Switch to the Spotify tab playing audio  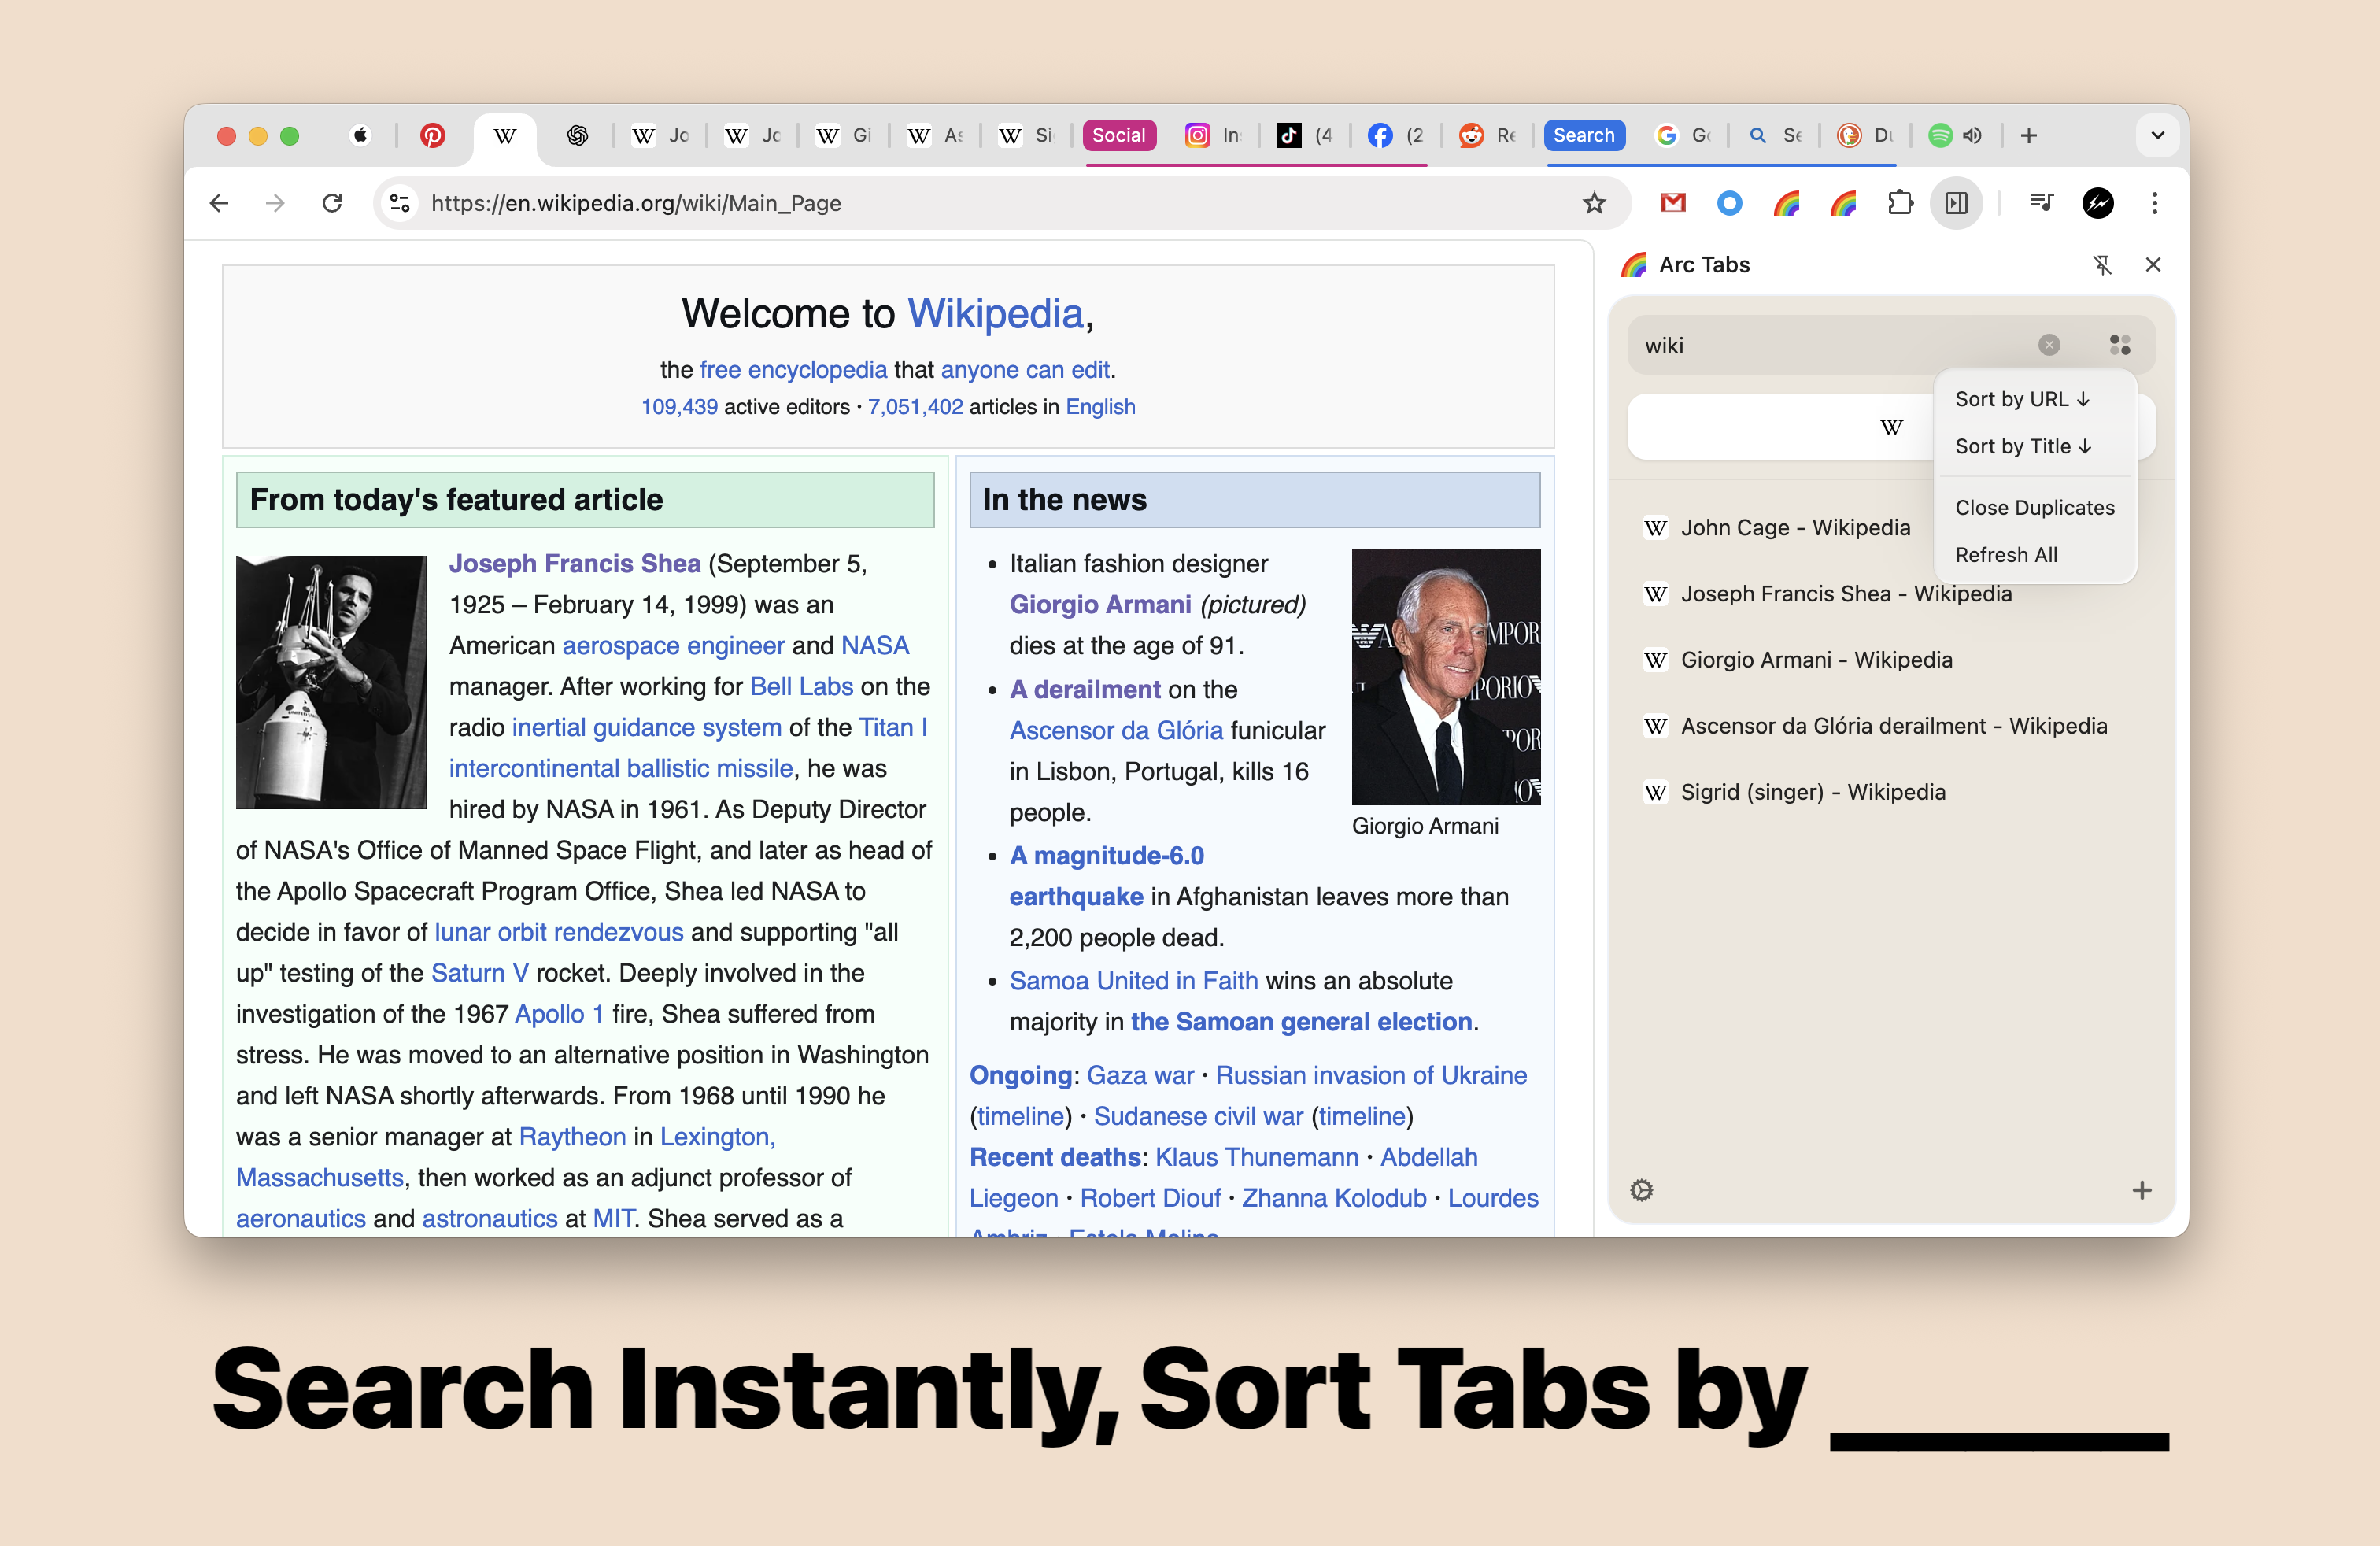(x=1956, y=135)
